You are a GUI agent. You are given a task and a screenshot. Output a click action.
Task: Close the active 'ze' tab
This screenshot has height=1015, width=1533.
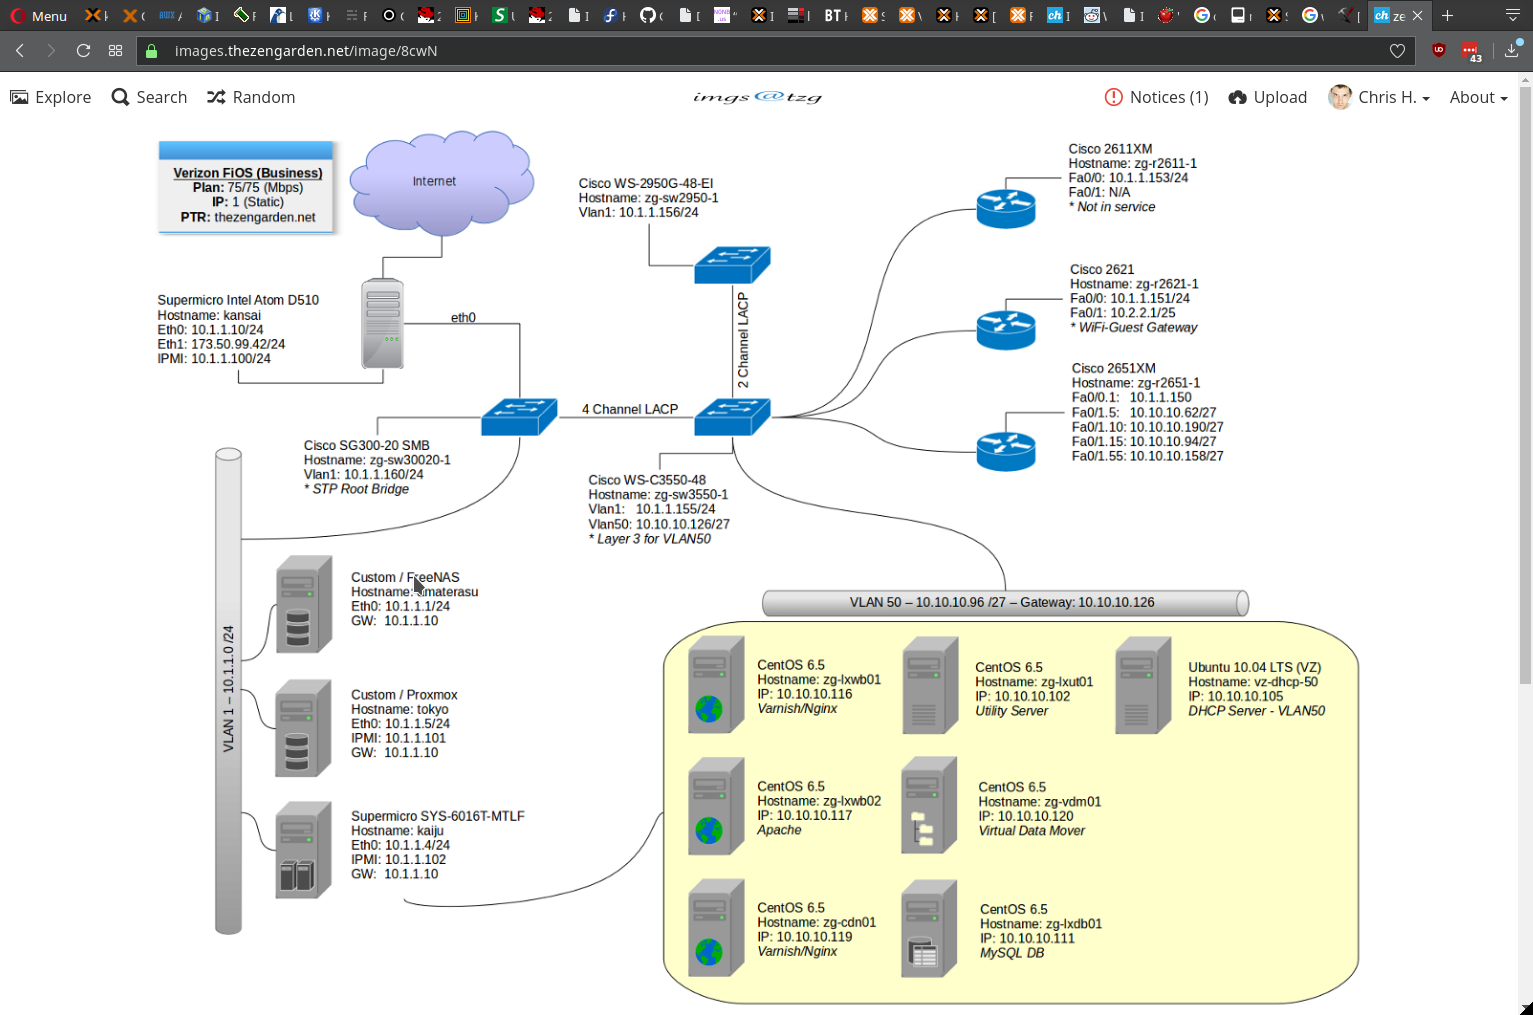pos(1417,16)
